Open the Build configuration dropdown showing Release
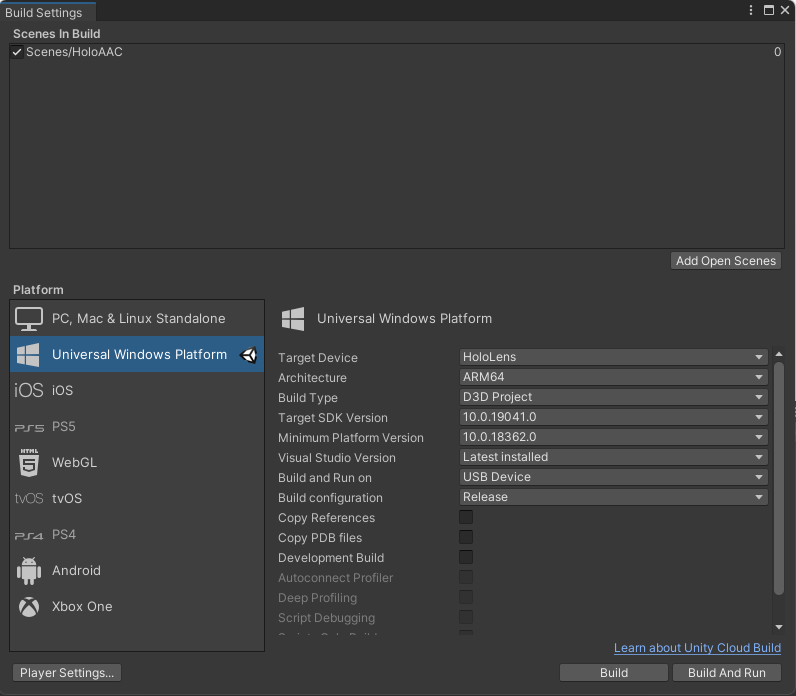The width and height of the screenshot is (796, 696). point(613,497)
